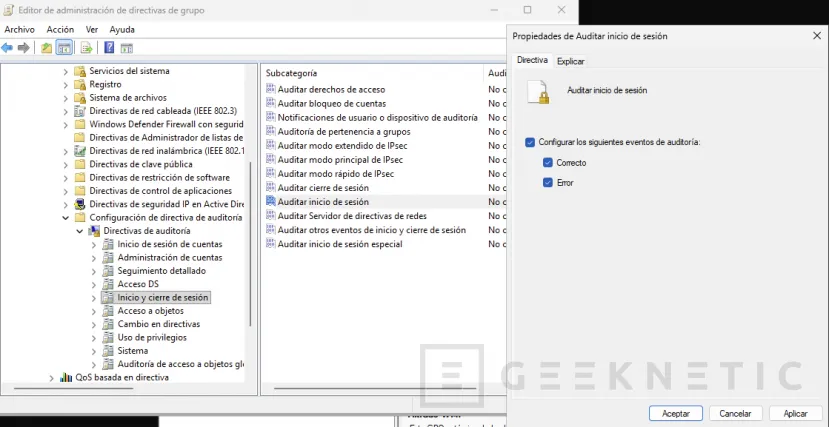
Task: Click the Editor de directivas title bar icon
Action: [8, 10]
